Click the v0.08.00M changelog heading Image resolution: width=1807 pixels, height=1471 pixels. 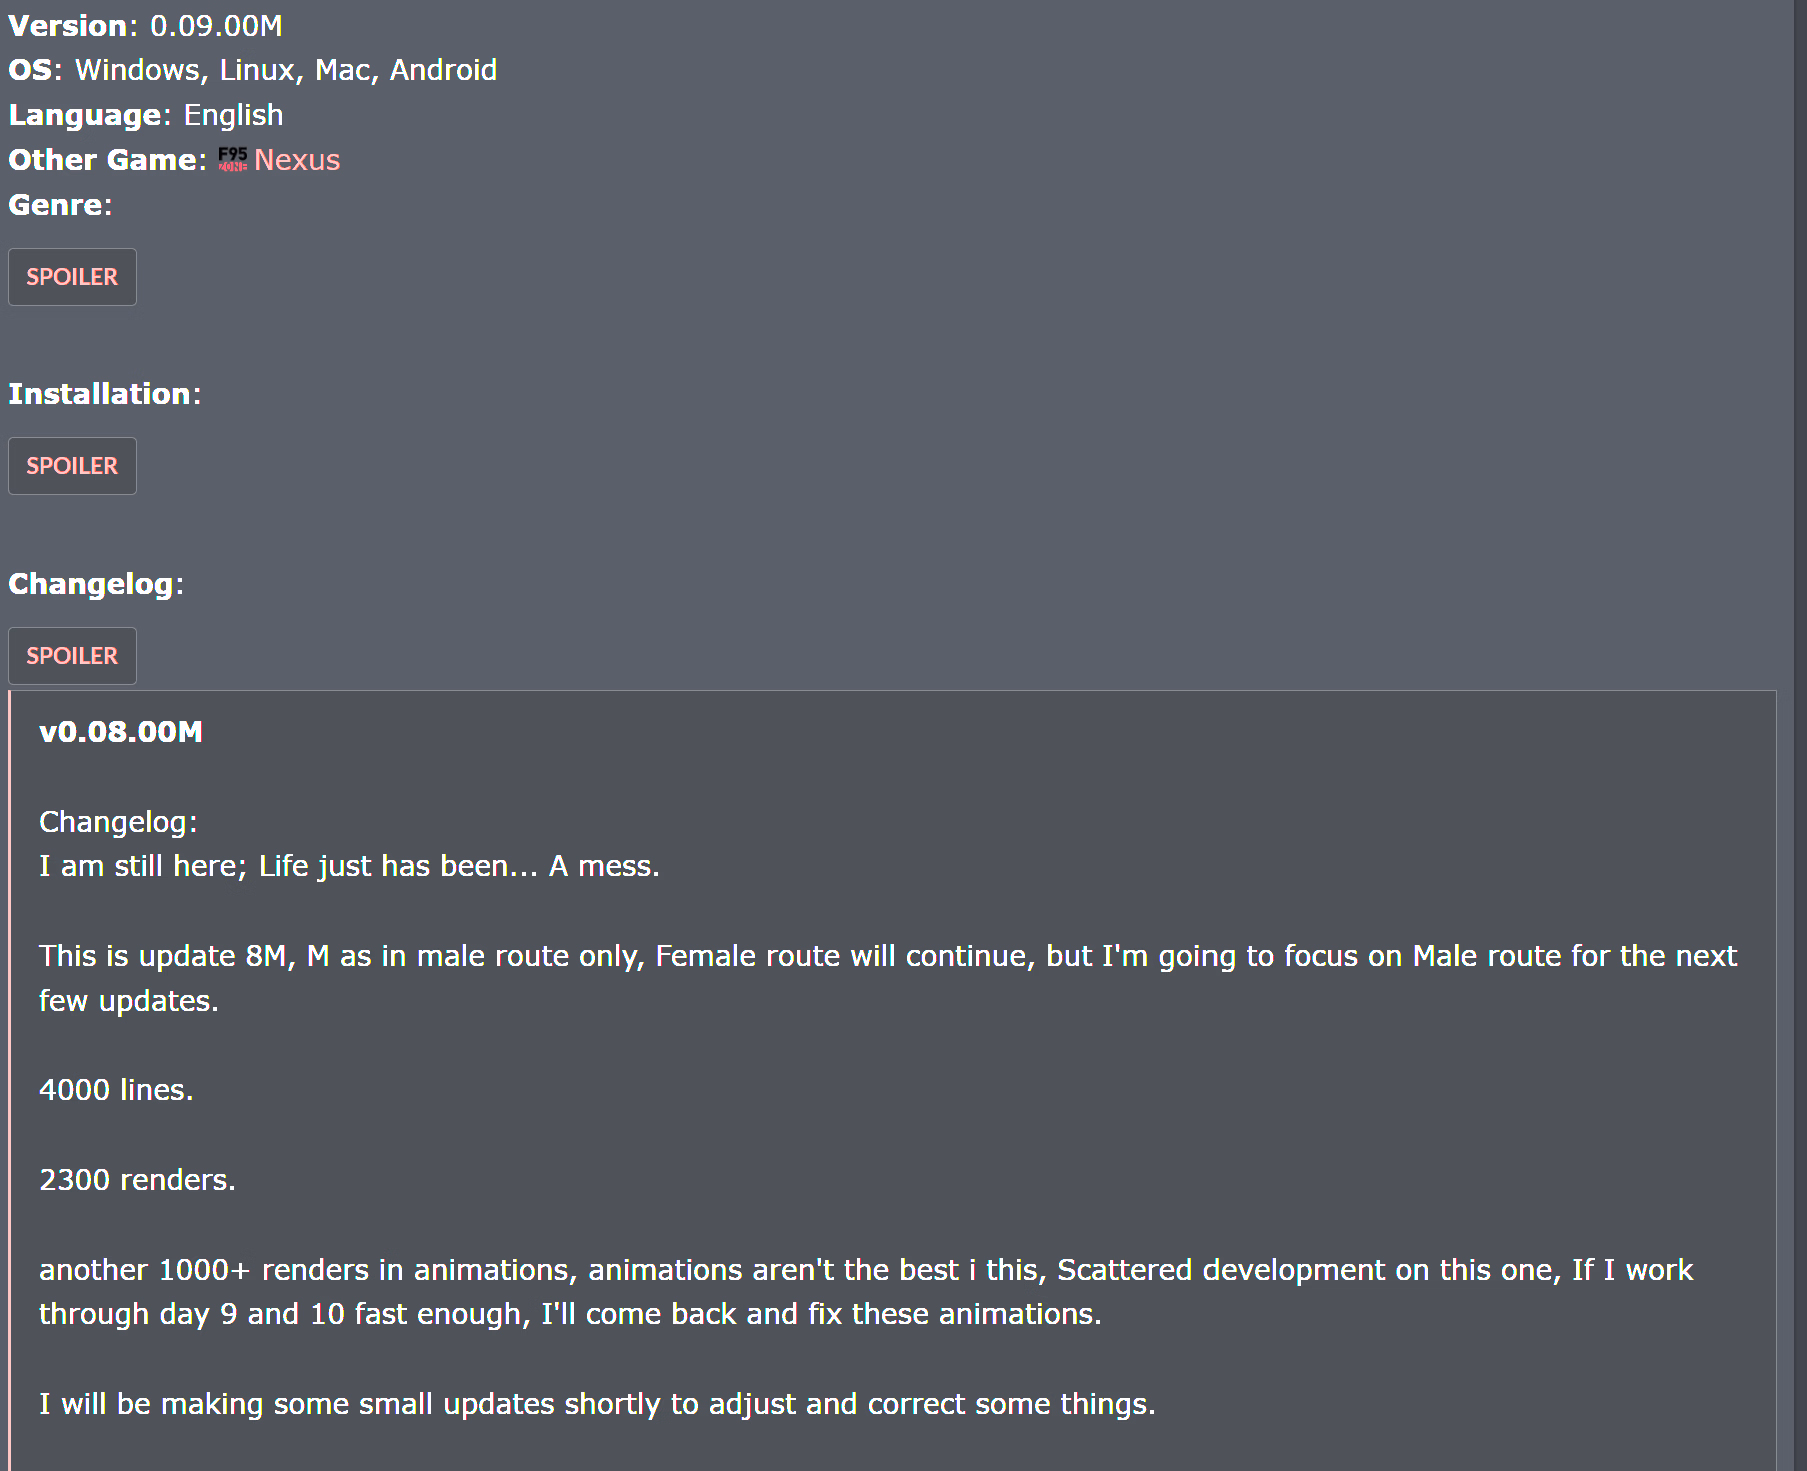[x=121, y=732]
